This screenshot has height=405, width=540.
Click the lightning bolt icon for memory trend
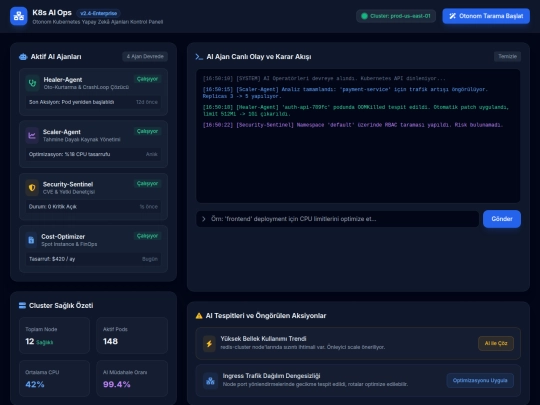point(209,343)
